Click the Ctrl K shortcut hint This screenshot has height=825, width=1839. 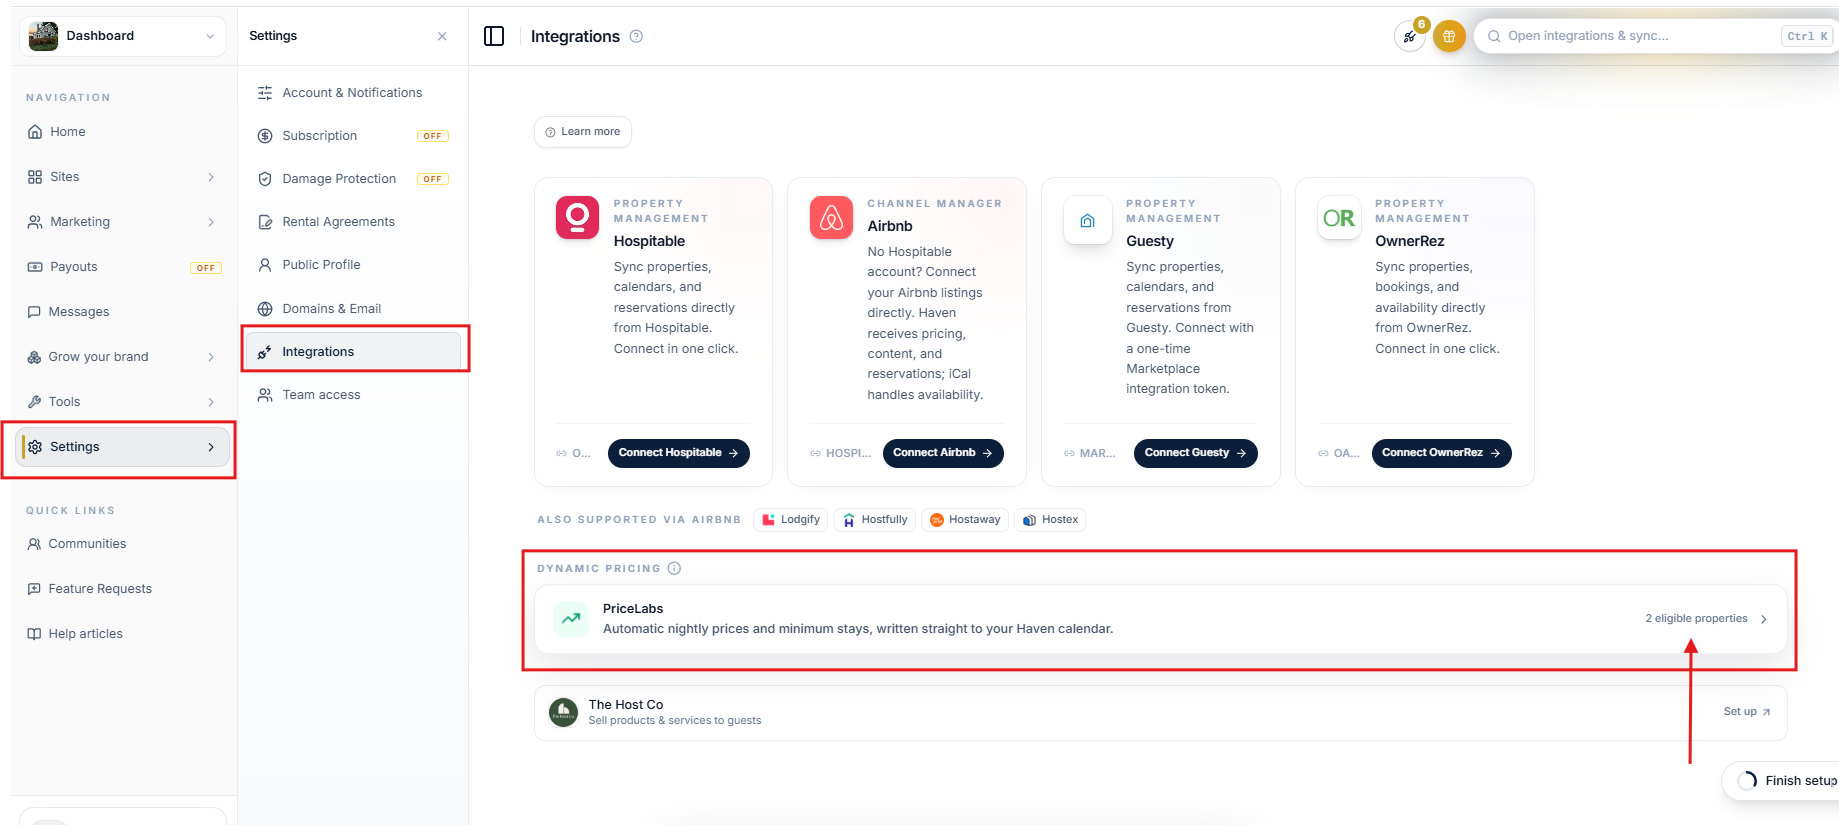click(x=1807, y=36)
